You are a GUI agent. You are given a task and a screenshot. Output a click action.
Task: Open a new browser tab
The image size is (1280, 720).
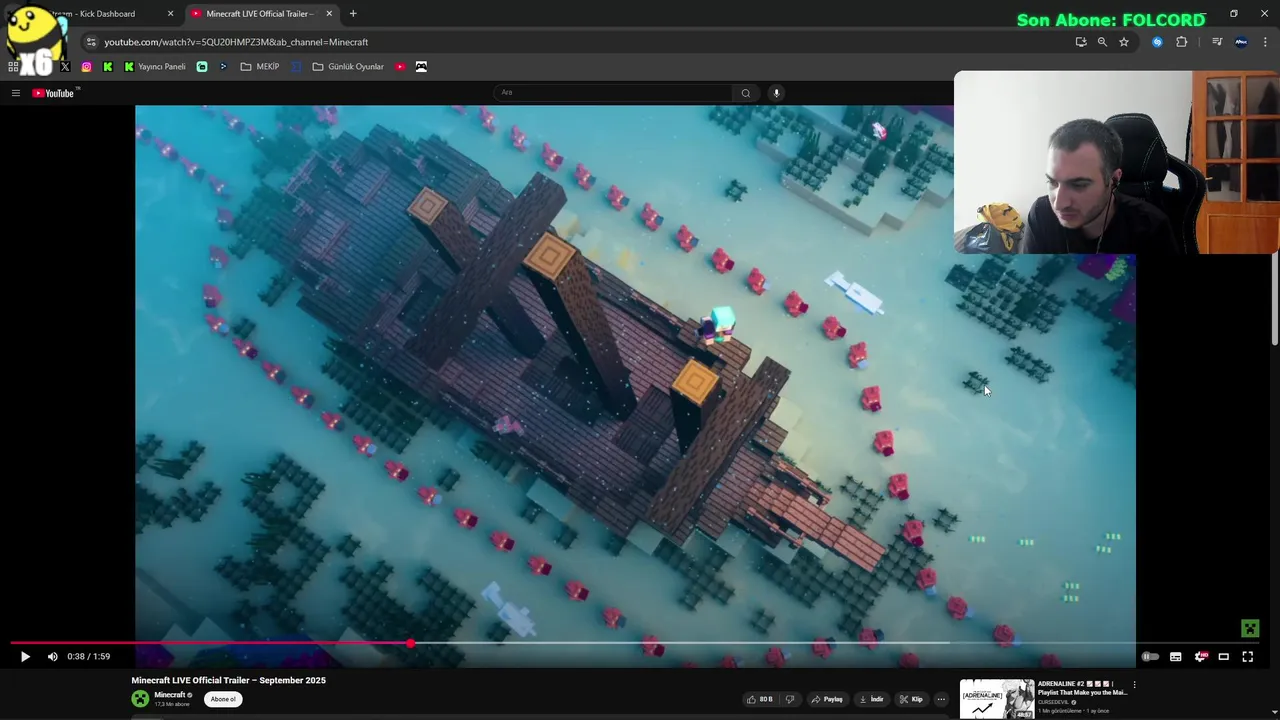point(353,14)
